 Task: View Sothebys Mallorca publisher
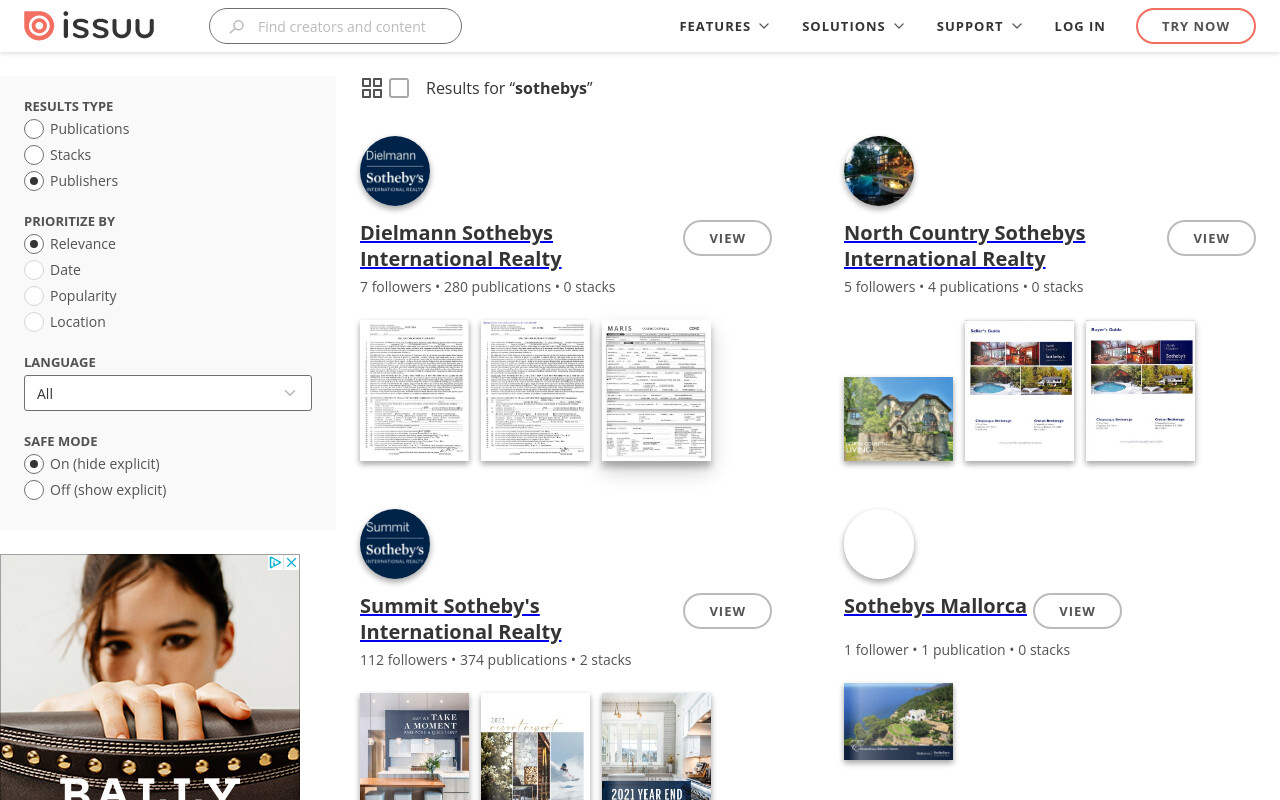click(x=1077, y=611)
